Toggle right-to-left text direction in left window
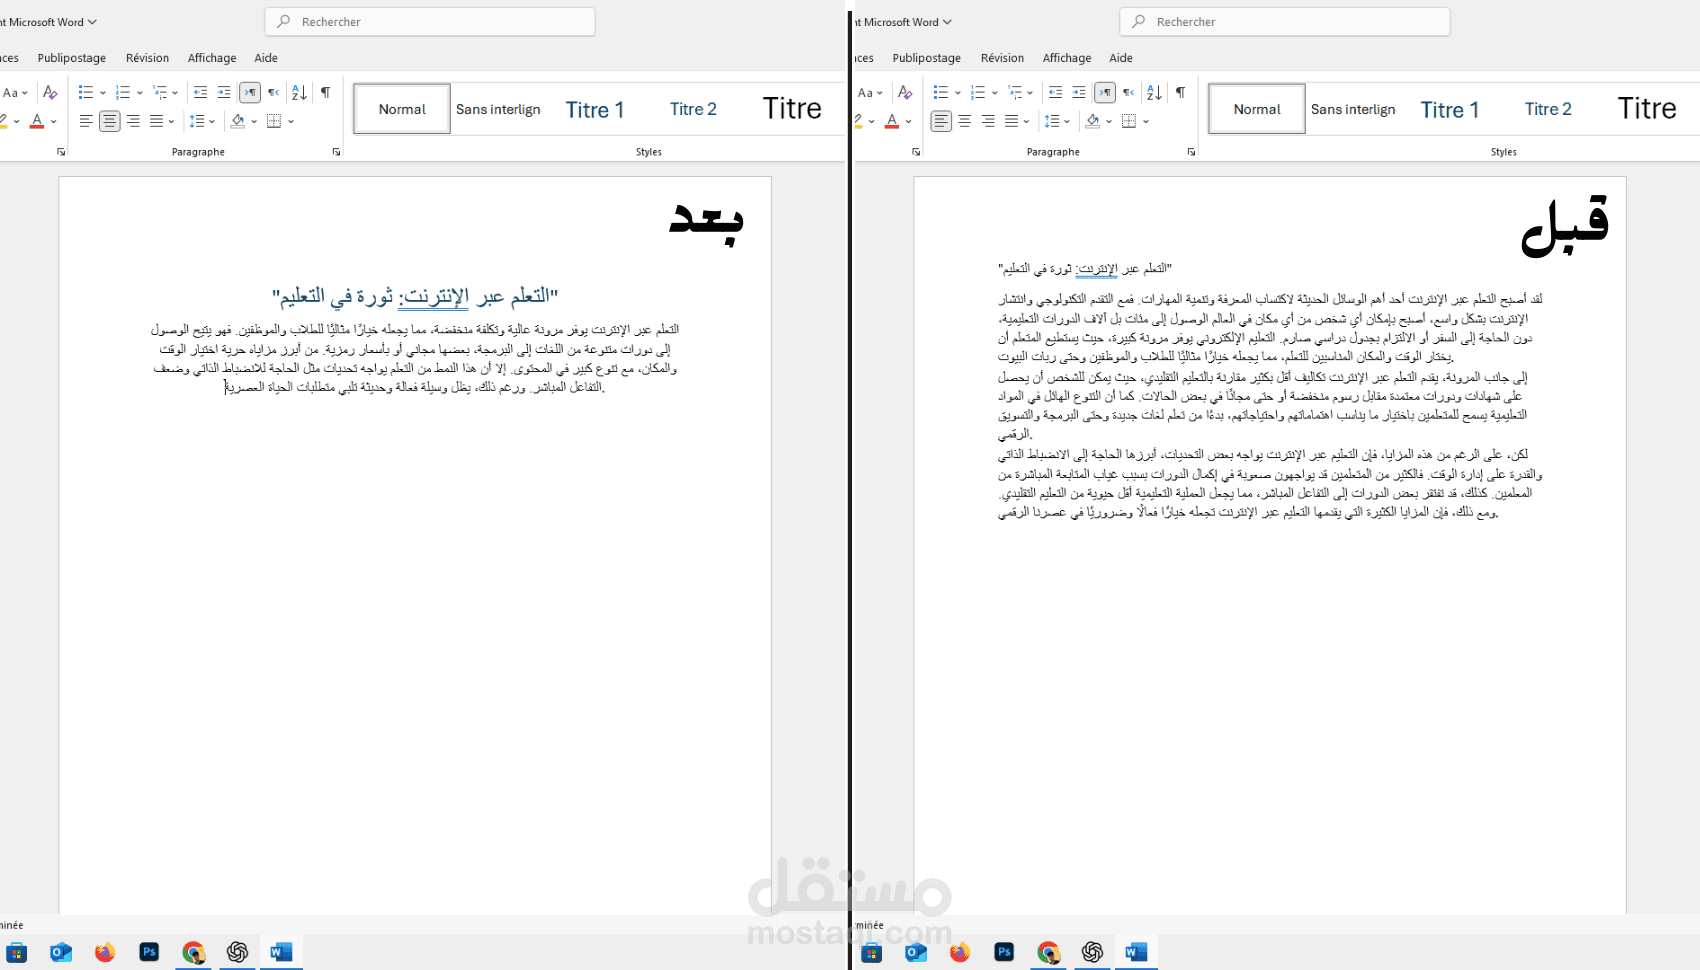Image resolution: width=1700 pixels, height=970 pixels. tap(274, 92)
